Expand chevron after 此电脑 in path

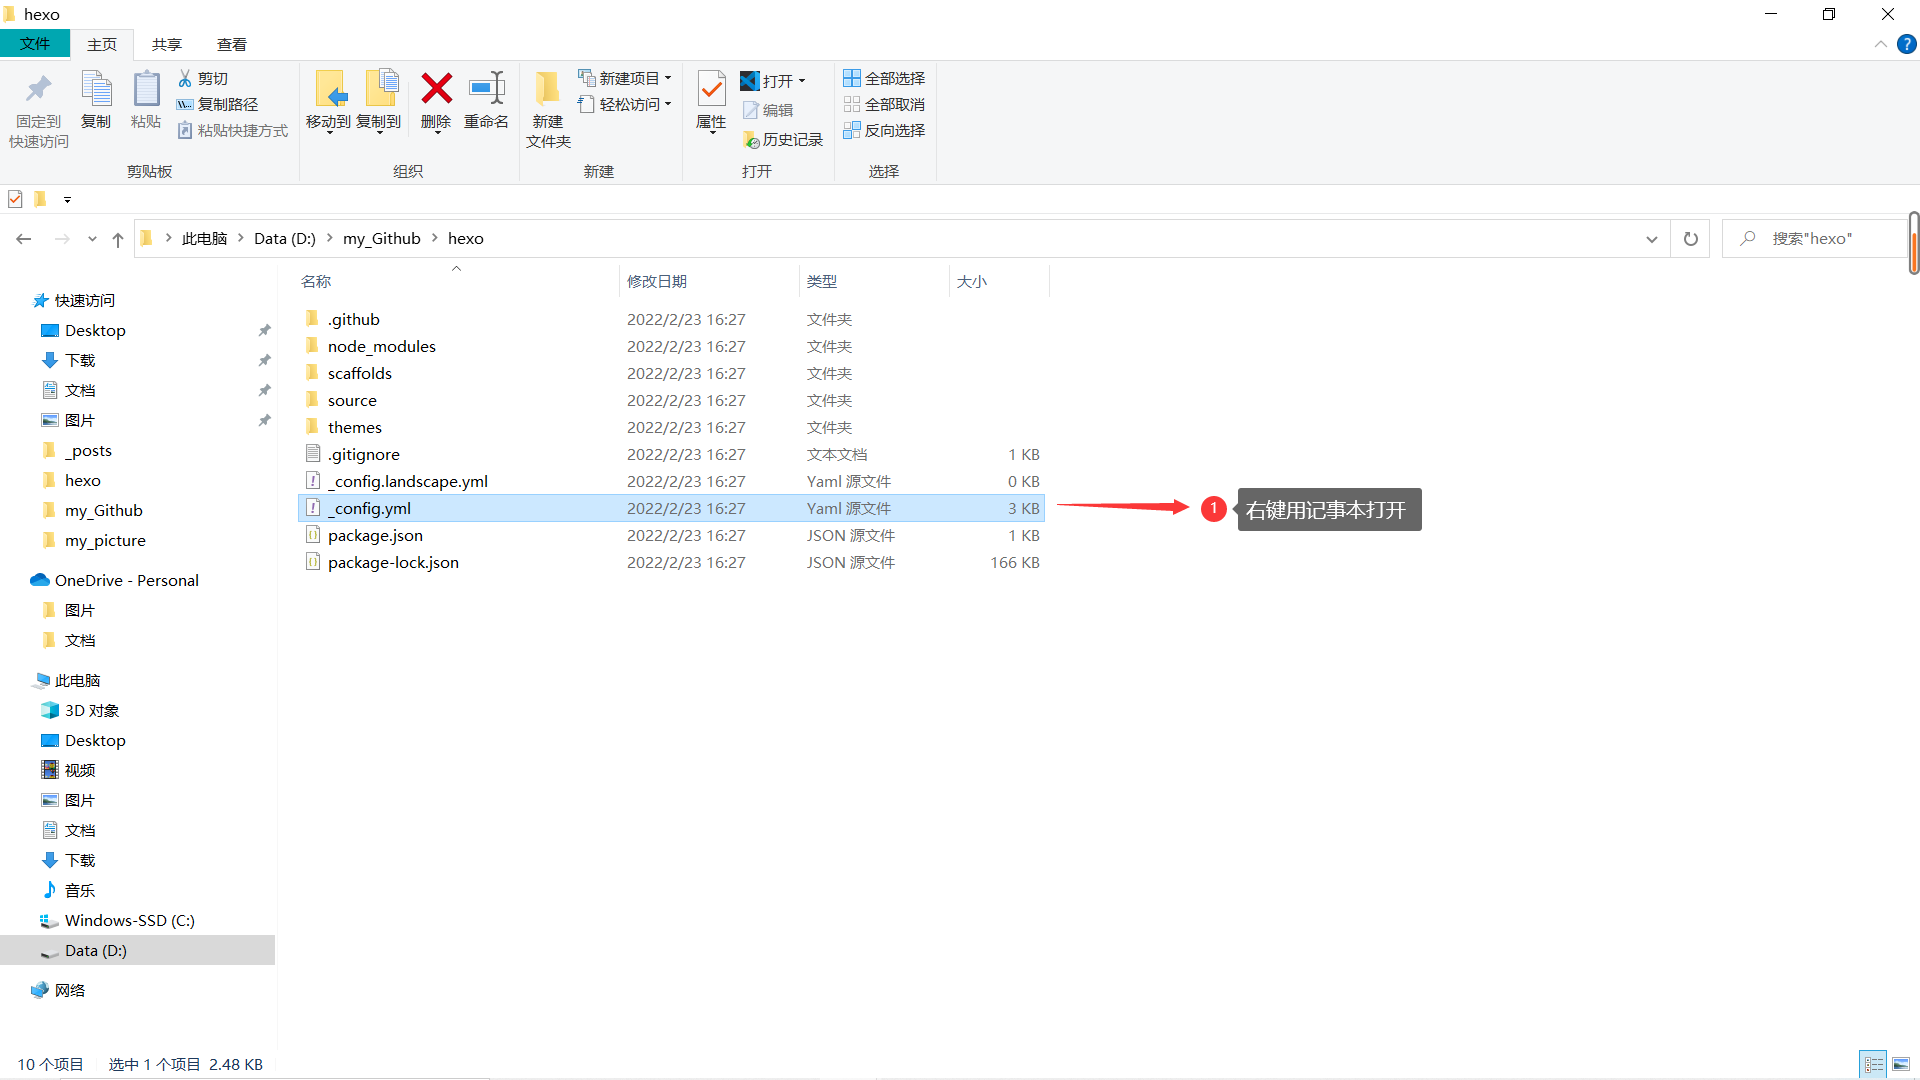tap(241, 238)
